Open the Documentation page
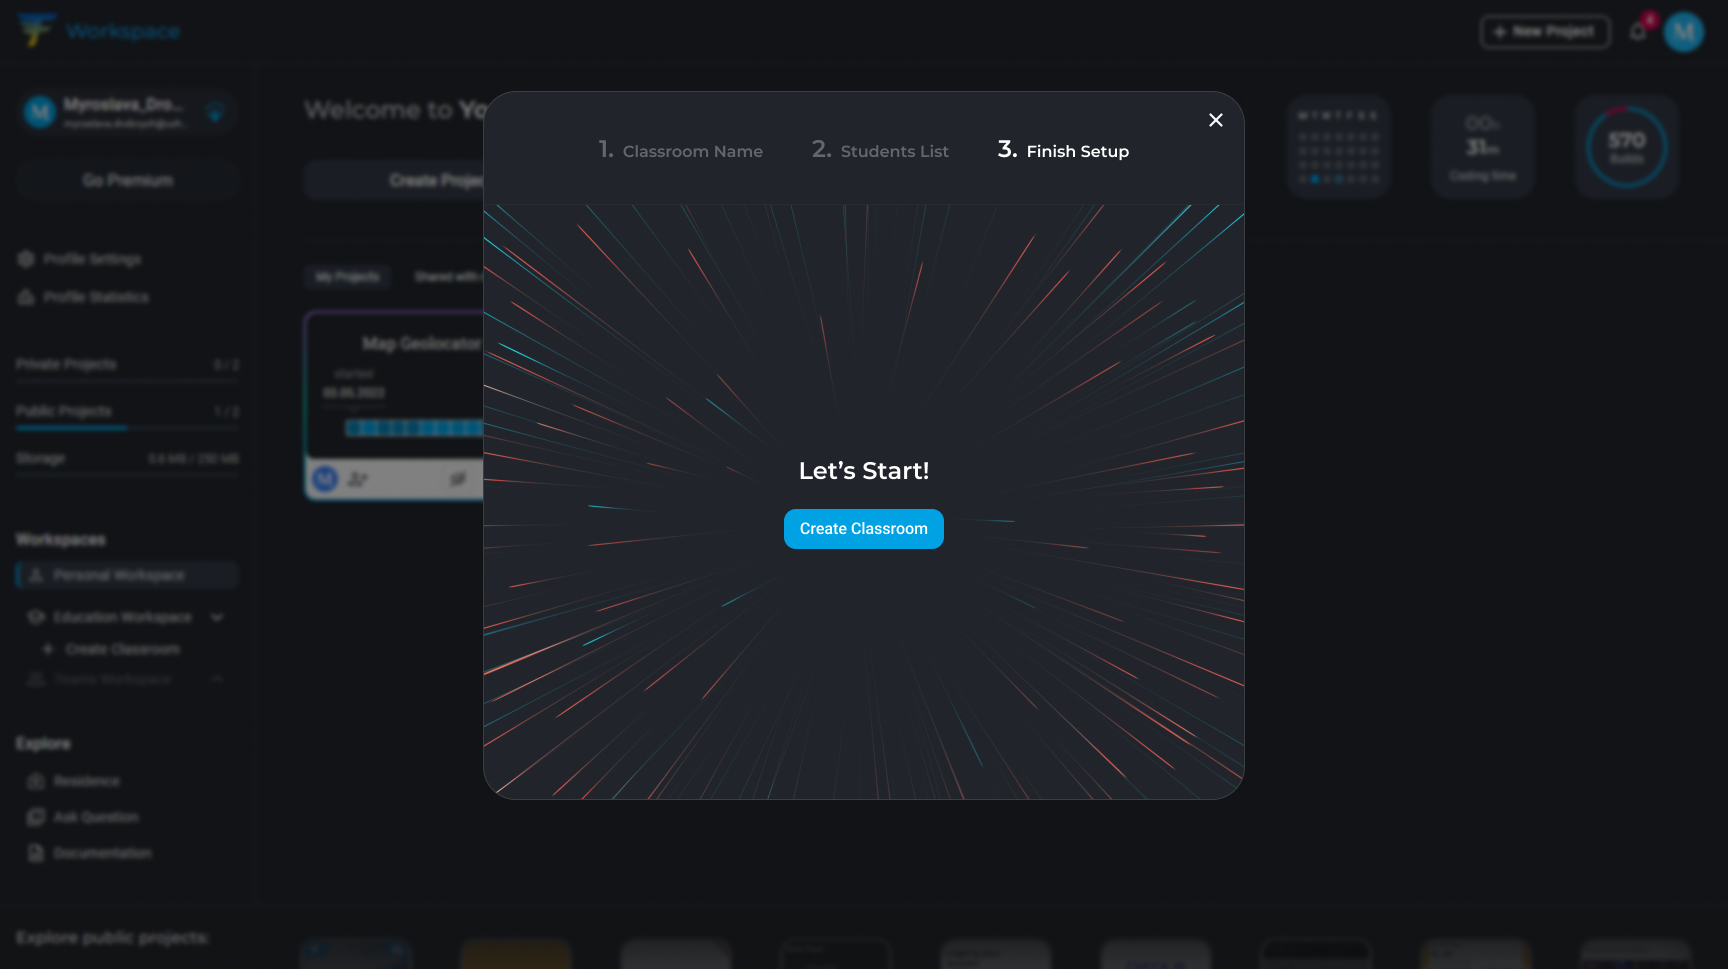This screenshot has width=1728, height=969. click(103, 853)
